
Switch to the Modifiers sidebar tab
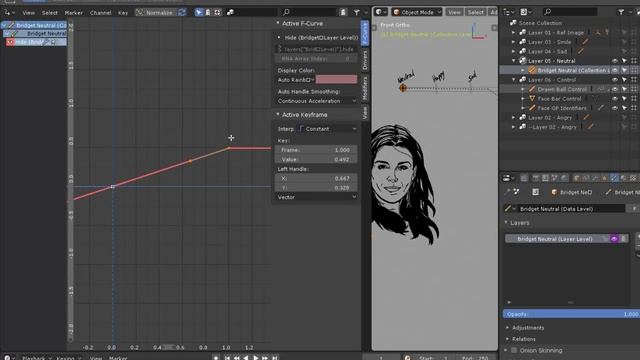point(365,88)
